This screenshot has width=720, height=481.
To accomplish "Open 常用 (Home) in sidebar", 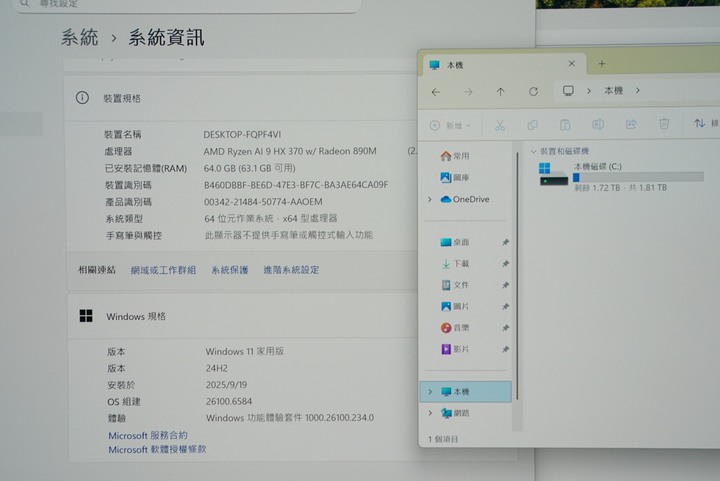I will pyautogui.click(x=455, y=156).
